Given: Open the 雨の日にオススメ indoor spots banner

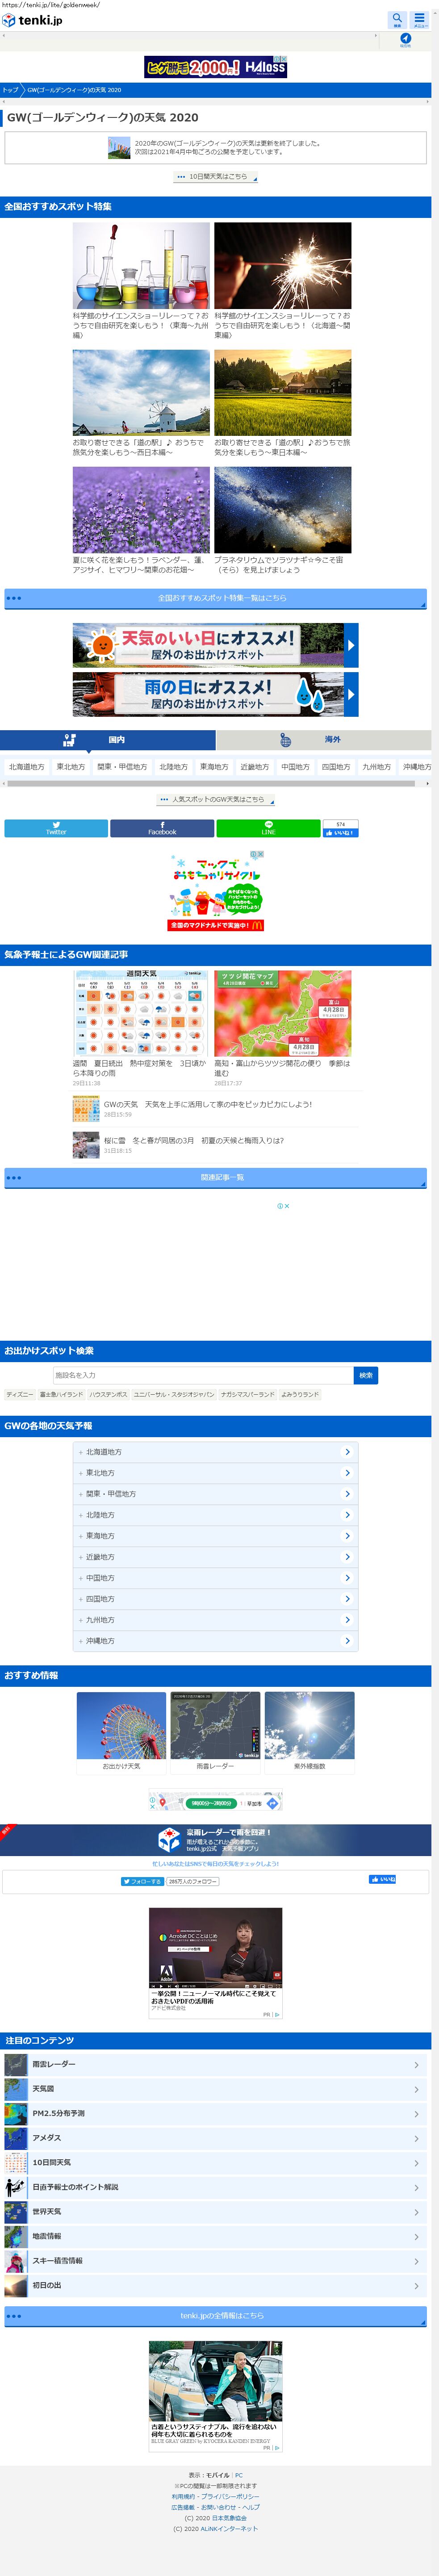Looking at the screenshot, I should tap(215, 695).
